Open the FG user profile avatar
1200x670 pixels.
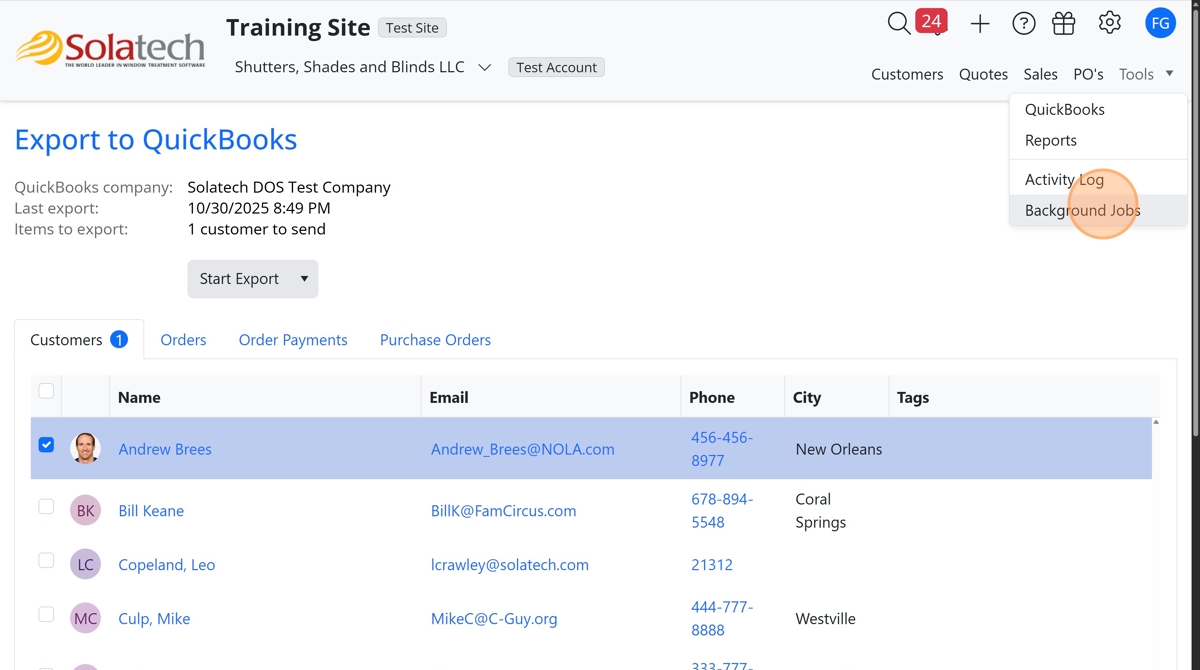click(1160, 23)
